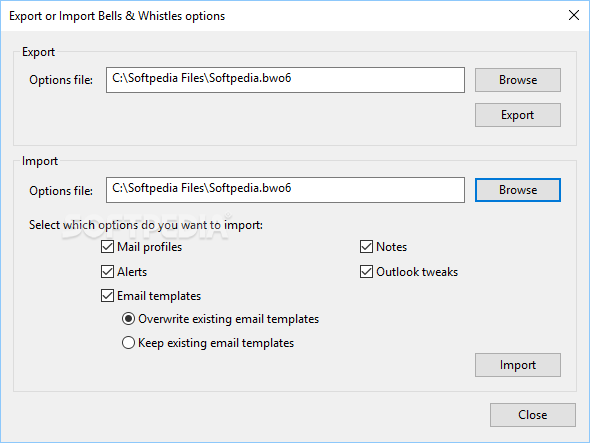Uncheck the Mail profiles checkbox
590x443 pixels.
[x=108, y=247]
